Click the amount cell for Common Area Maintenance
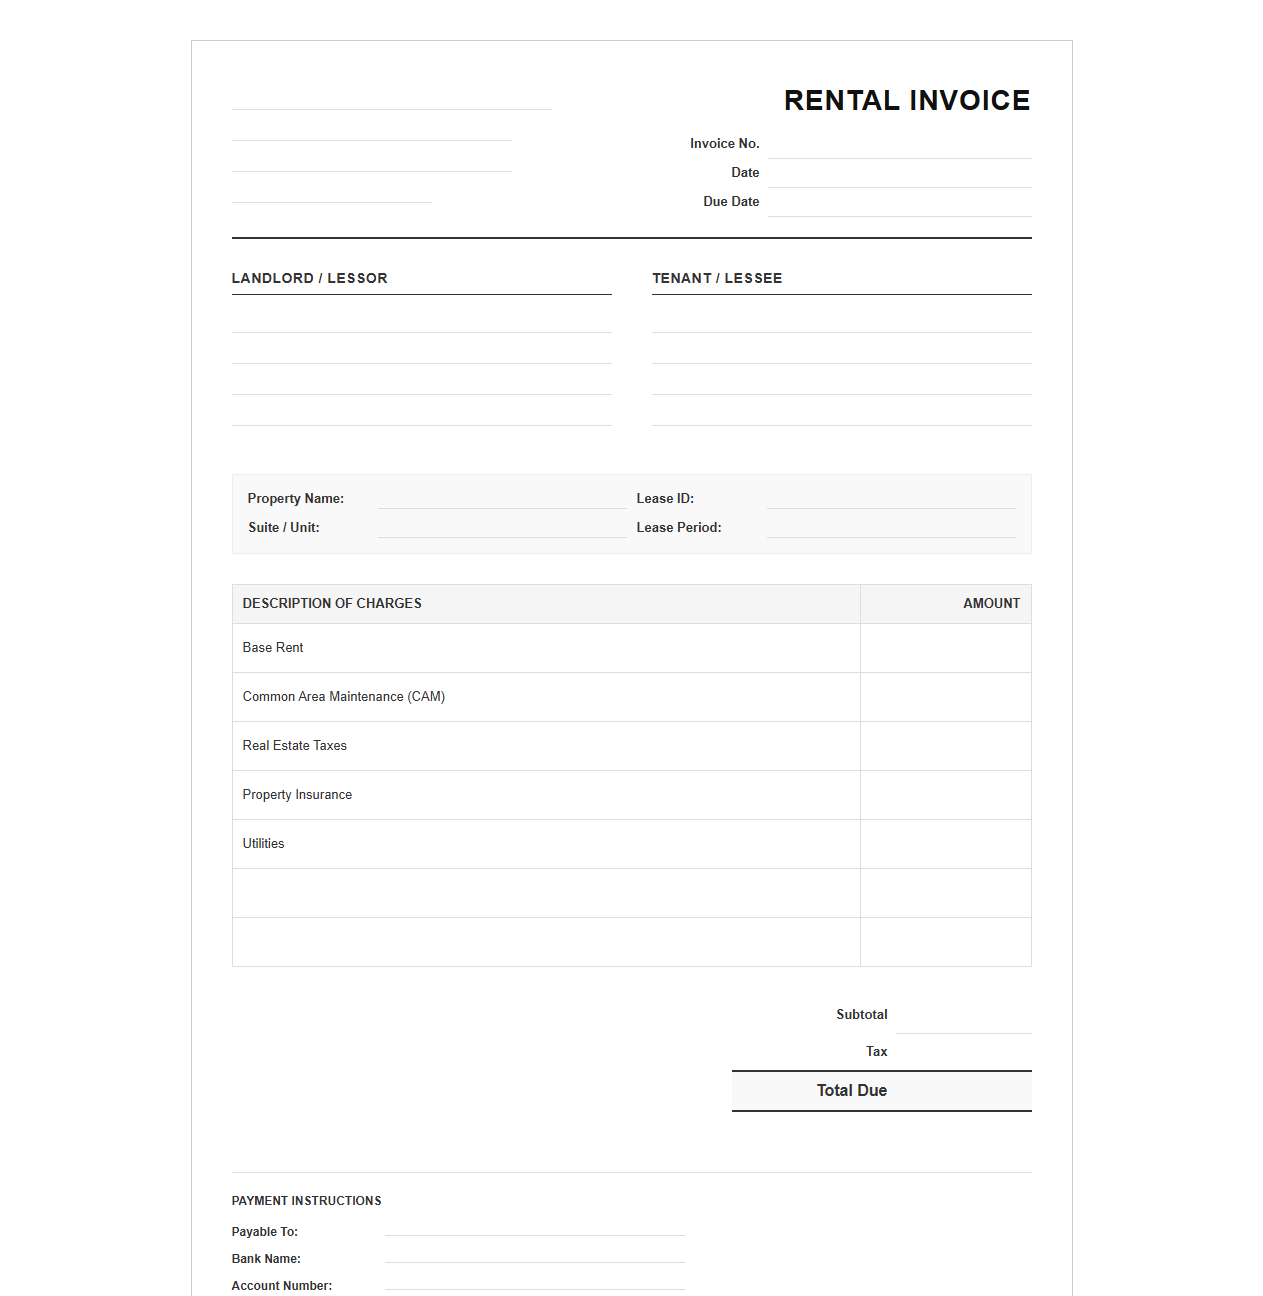This screenshot has width=1263, height=1296. [946, 697]
